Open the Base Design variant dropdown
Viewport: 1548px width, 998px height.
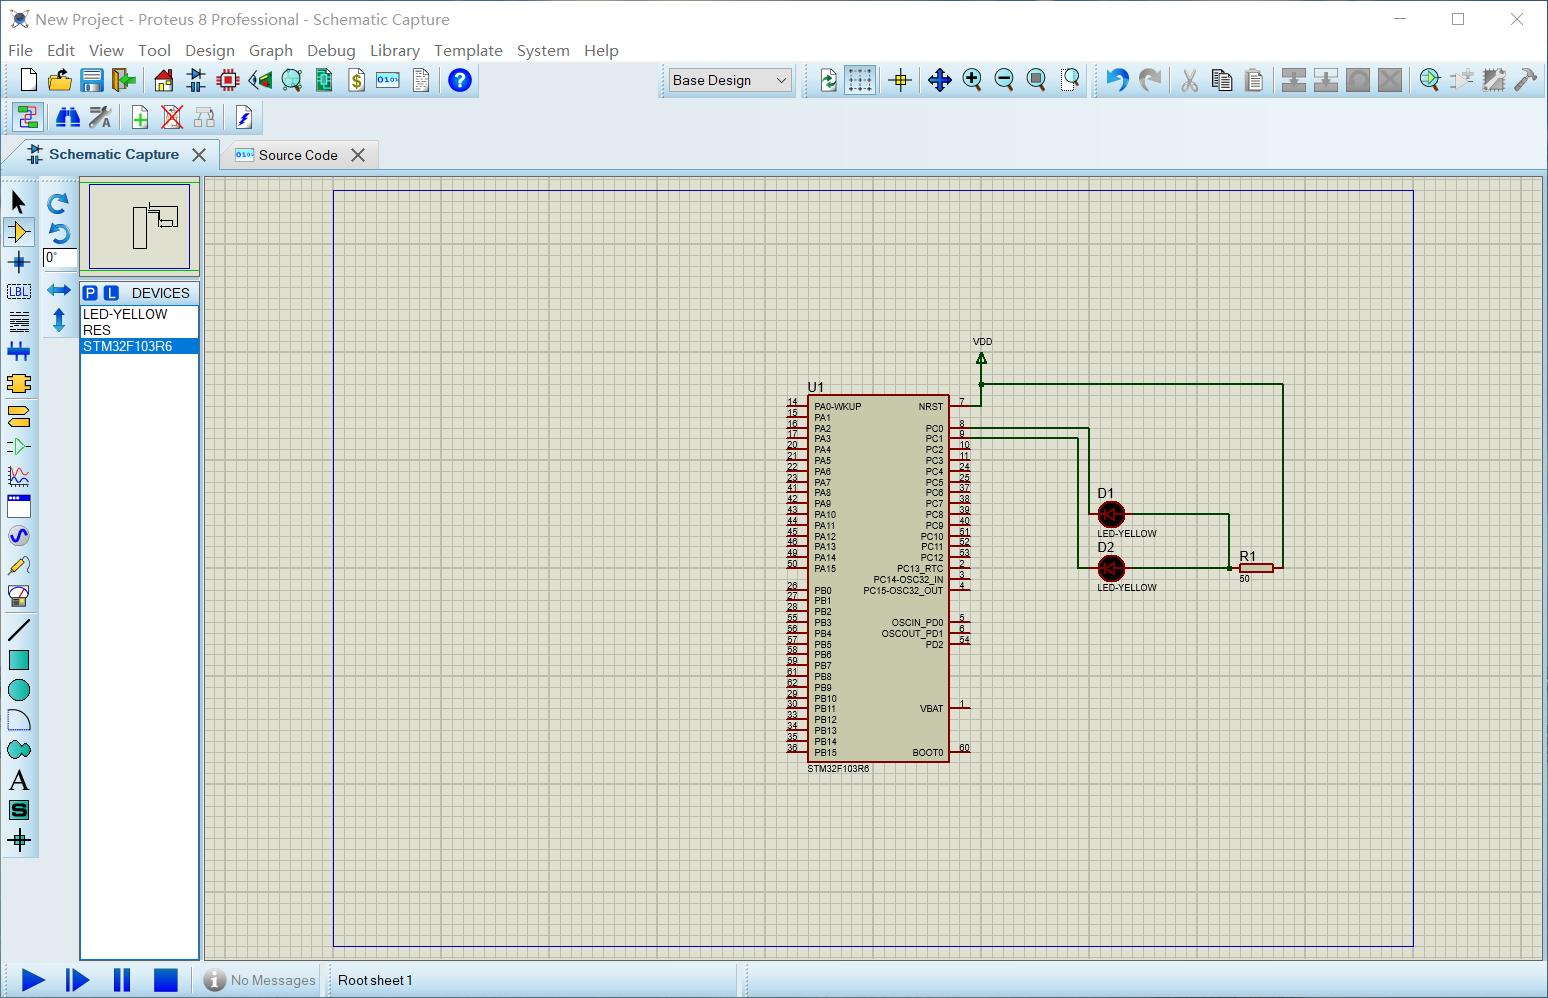coord(729,80)
